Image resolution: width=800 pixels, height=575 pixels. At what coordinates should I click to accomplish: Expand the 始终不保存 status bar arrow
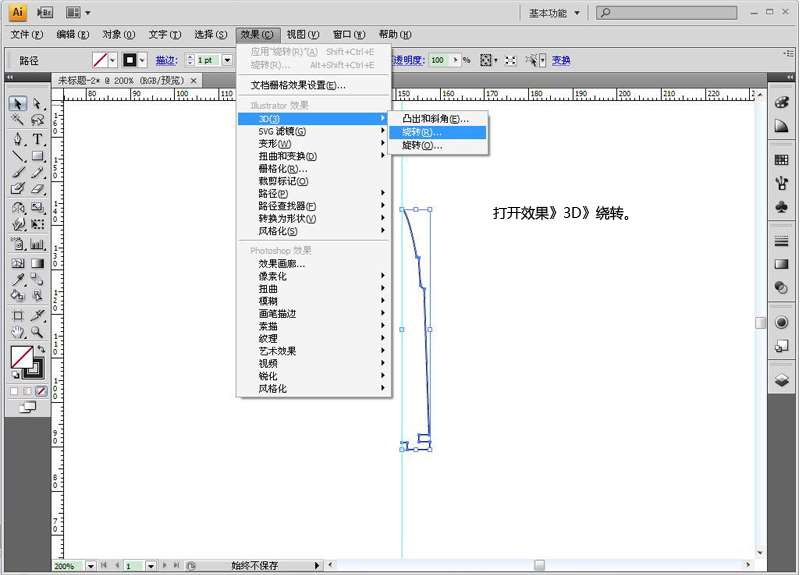coord(317,565)
